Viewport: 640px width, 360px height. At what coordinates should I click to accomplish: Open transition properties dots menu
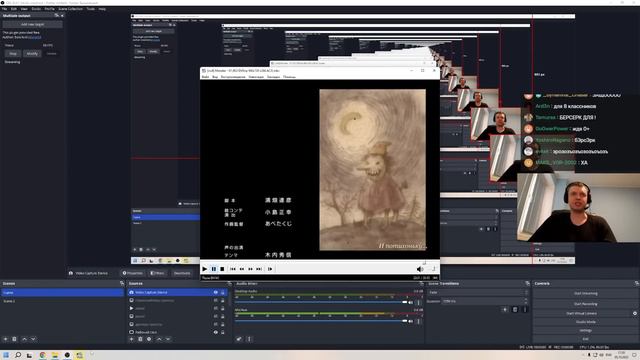click(525, 309)
